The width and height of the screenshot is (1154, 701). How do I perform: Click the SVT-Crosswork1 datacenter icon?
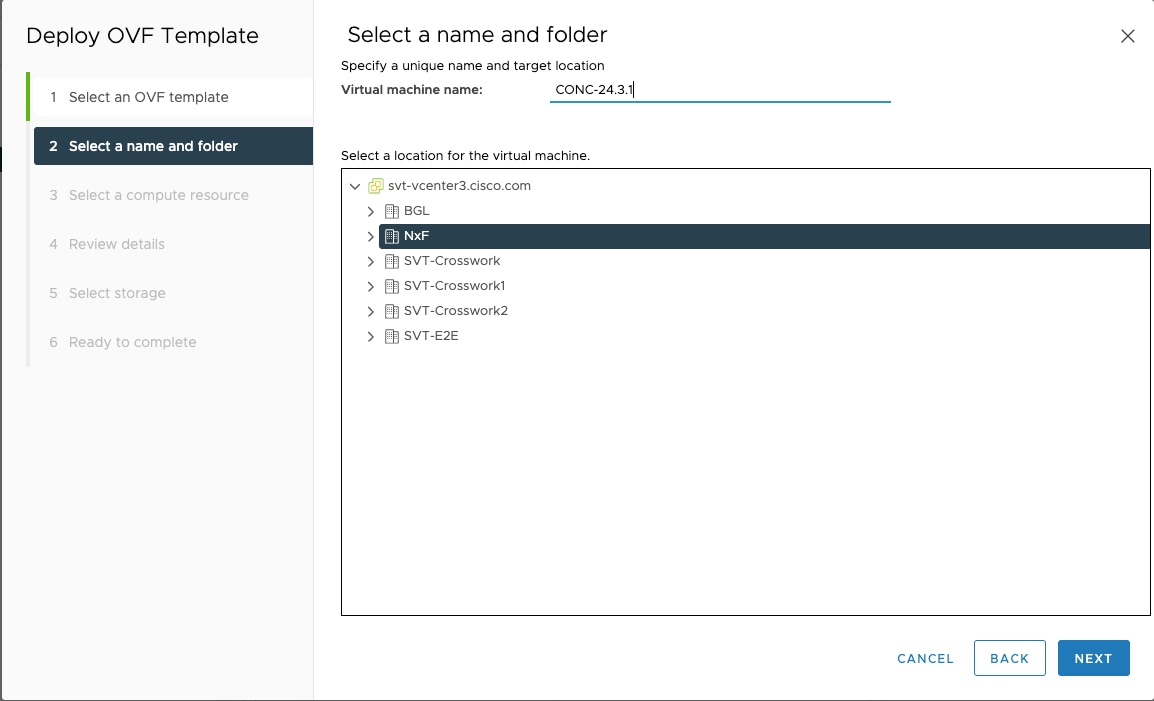[x=392, y=286]
